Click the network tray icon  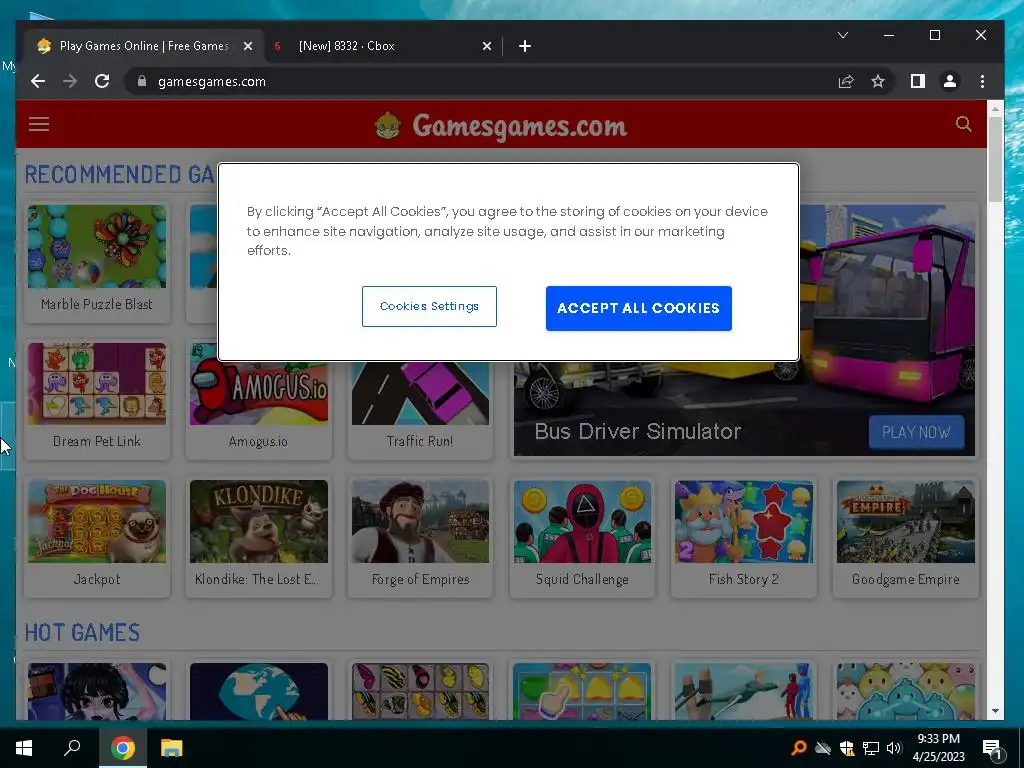coord(871,748)
